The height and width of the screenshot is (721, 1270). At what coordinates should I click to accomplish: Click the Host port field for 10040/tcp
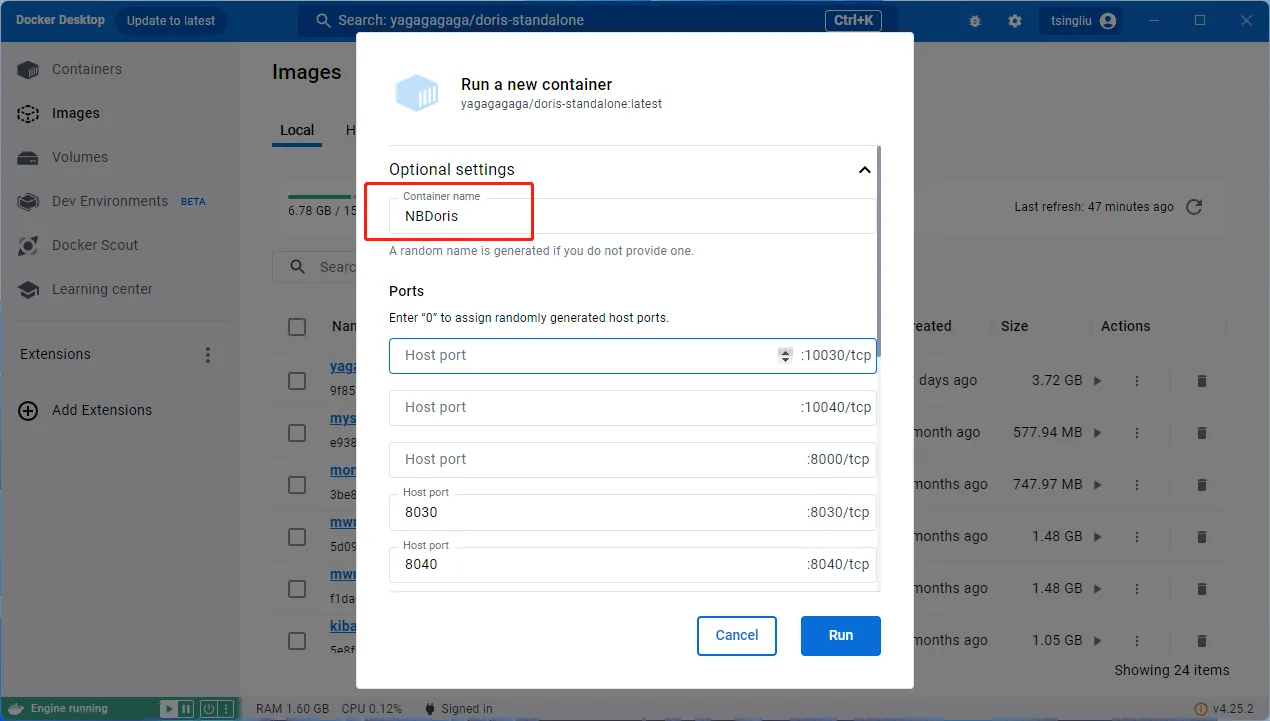[x=632, y=408]
